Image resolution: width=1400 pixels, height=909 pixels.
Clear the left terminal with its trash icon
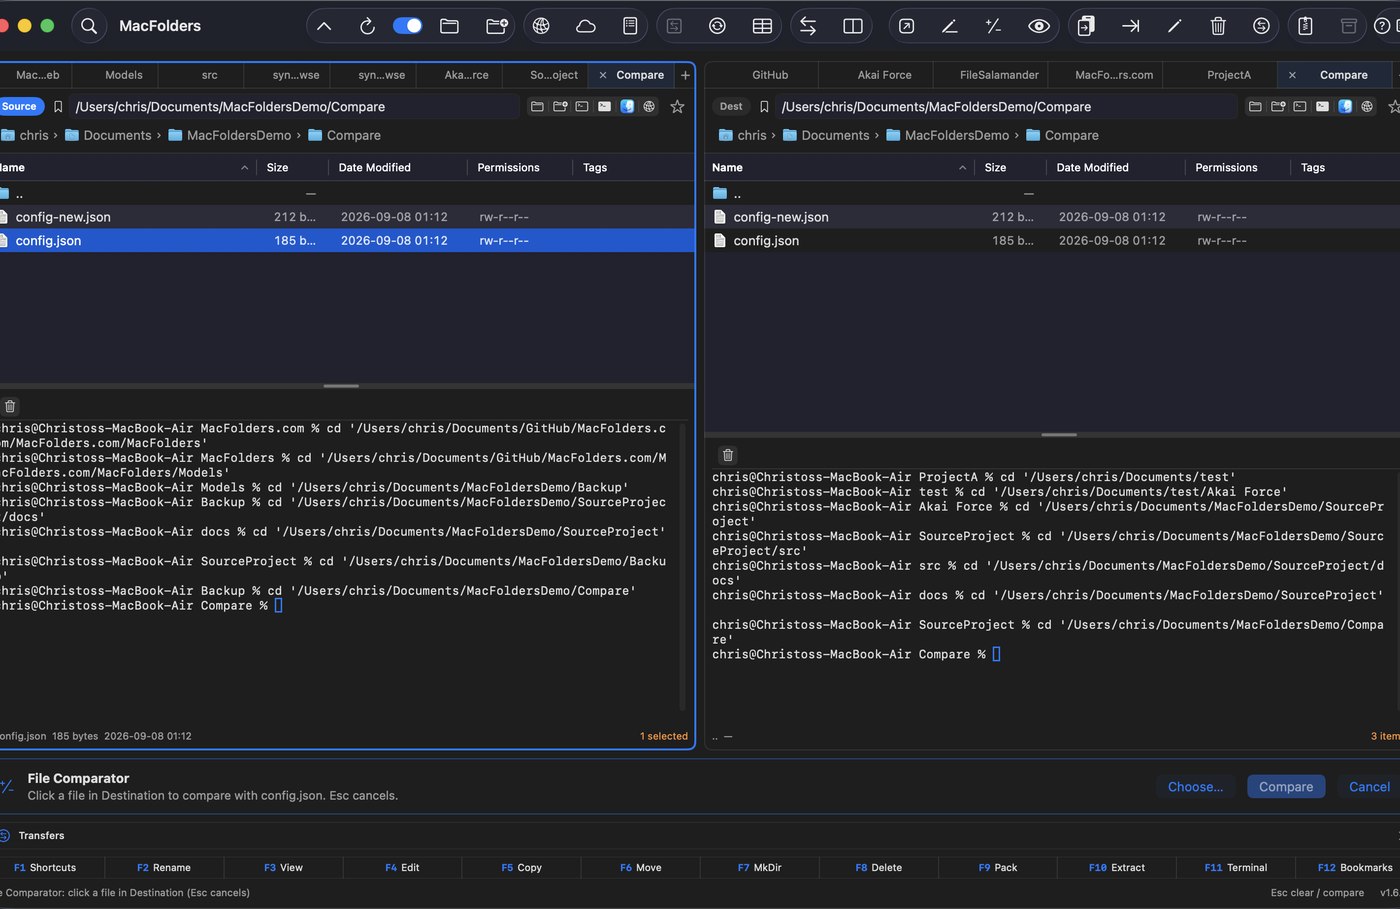[x=10, y=406]
